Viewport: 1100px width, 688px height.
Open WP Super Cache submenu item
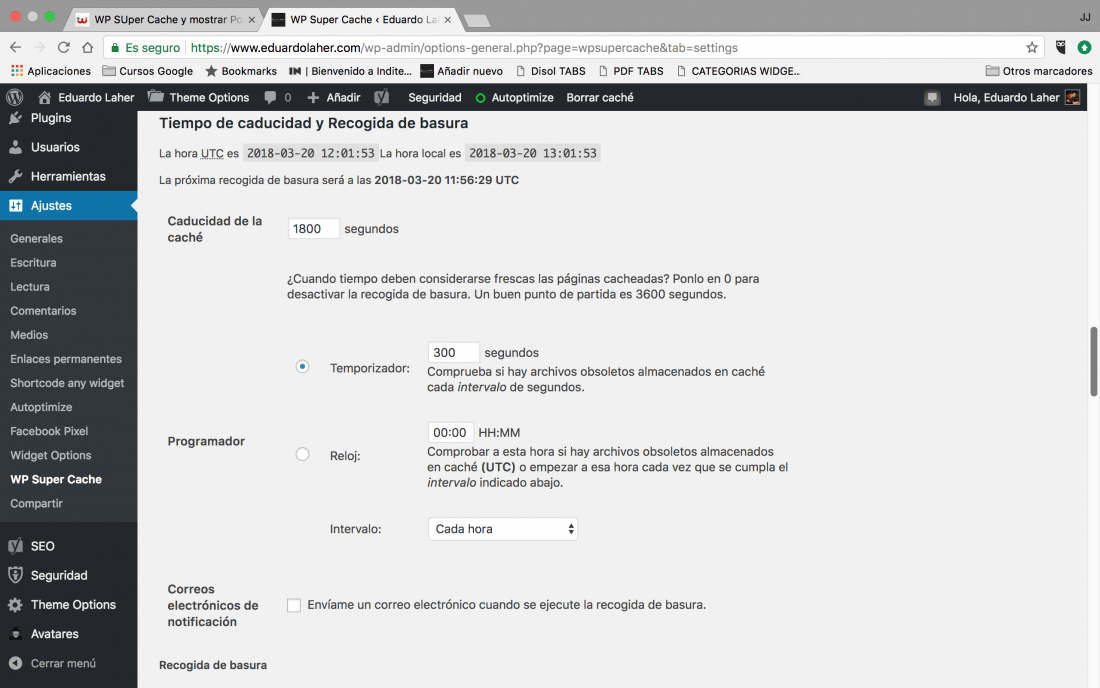(56, 480)
